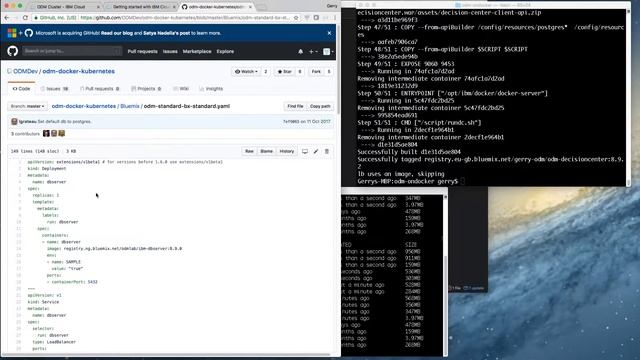Image resolution: width=640 pixels, height=360 pixels.
Task: Open 'Satya Nadella's post' banner link
Action: [x=167, y=33]
